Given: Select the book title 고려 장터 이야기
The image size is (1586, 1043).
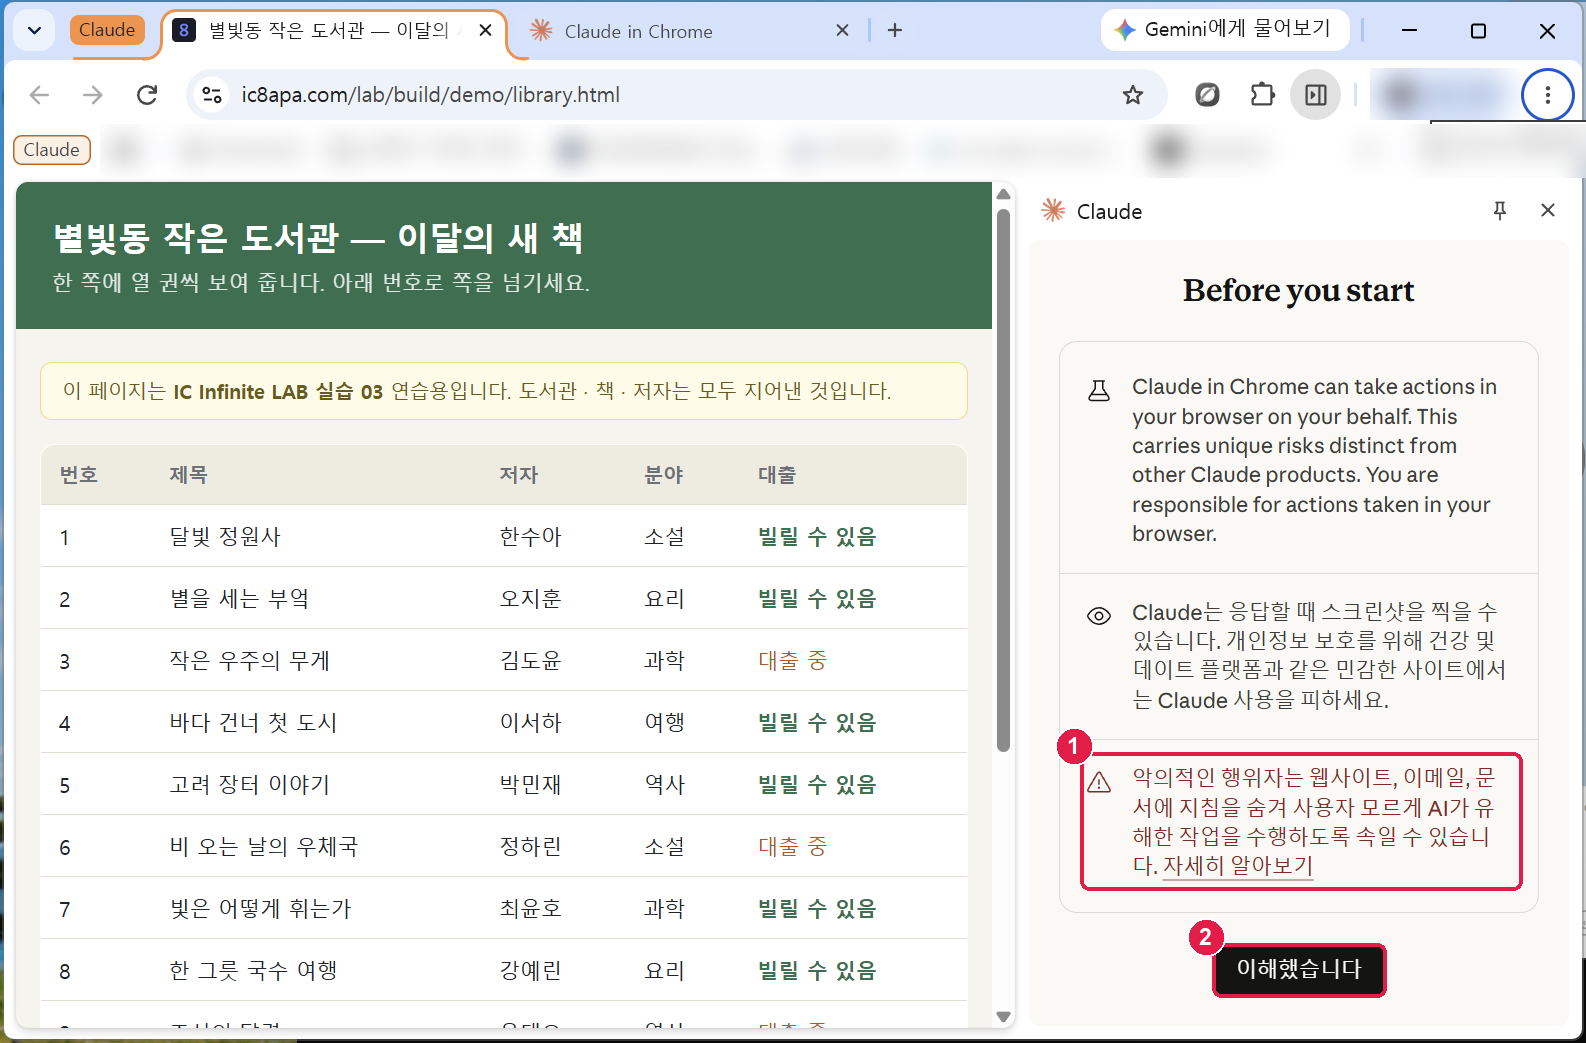Looking at the screenshot, I should [249, 785].
